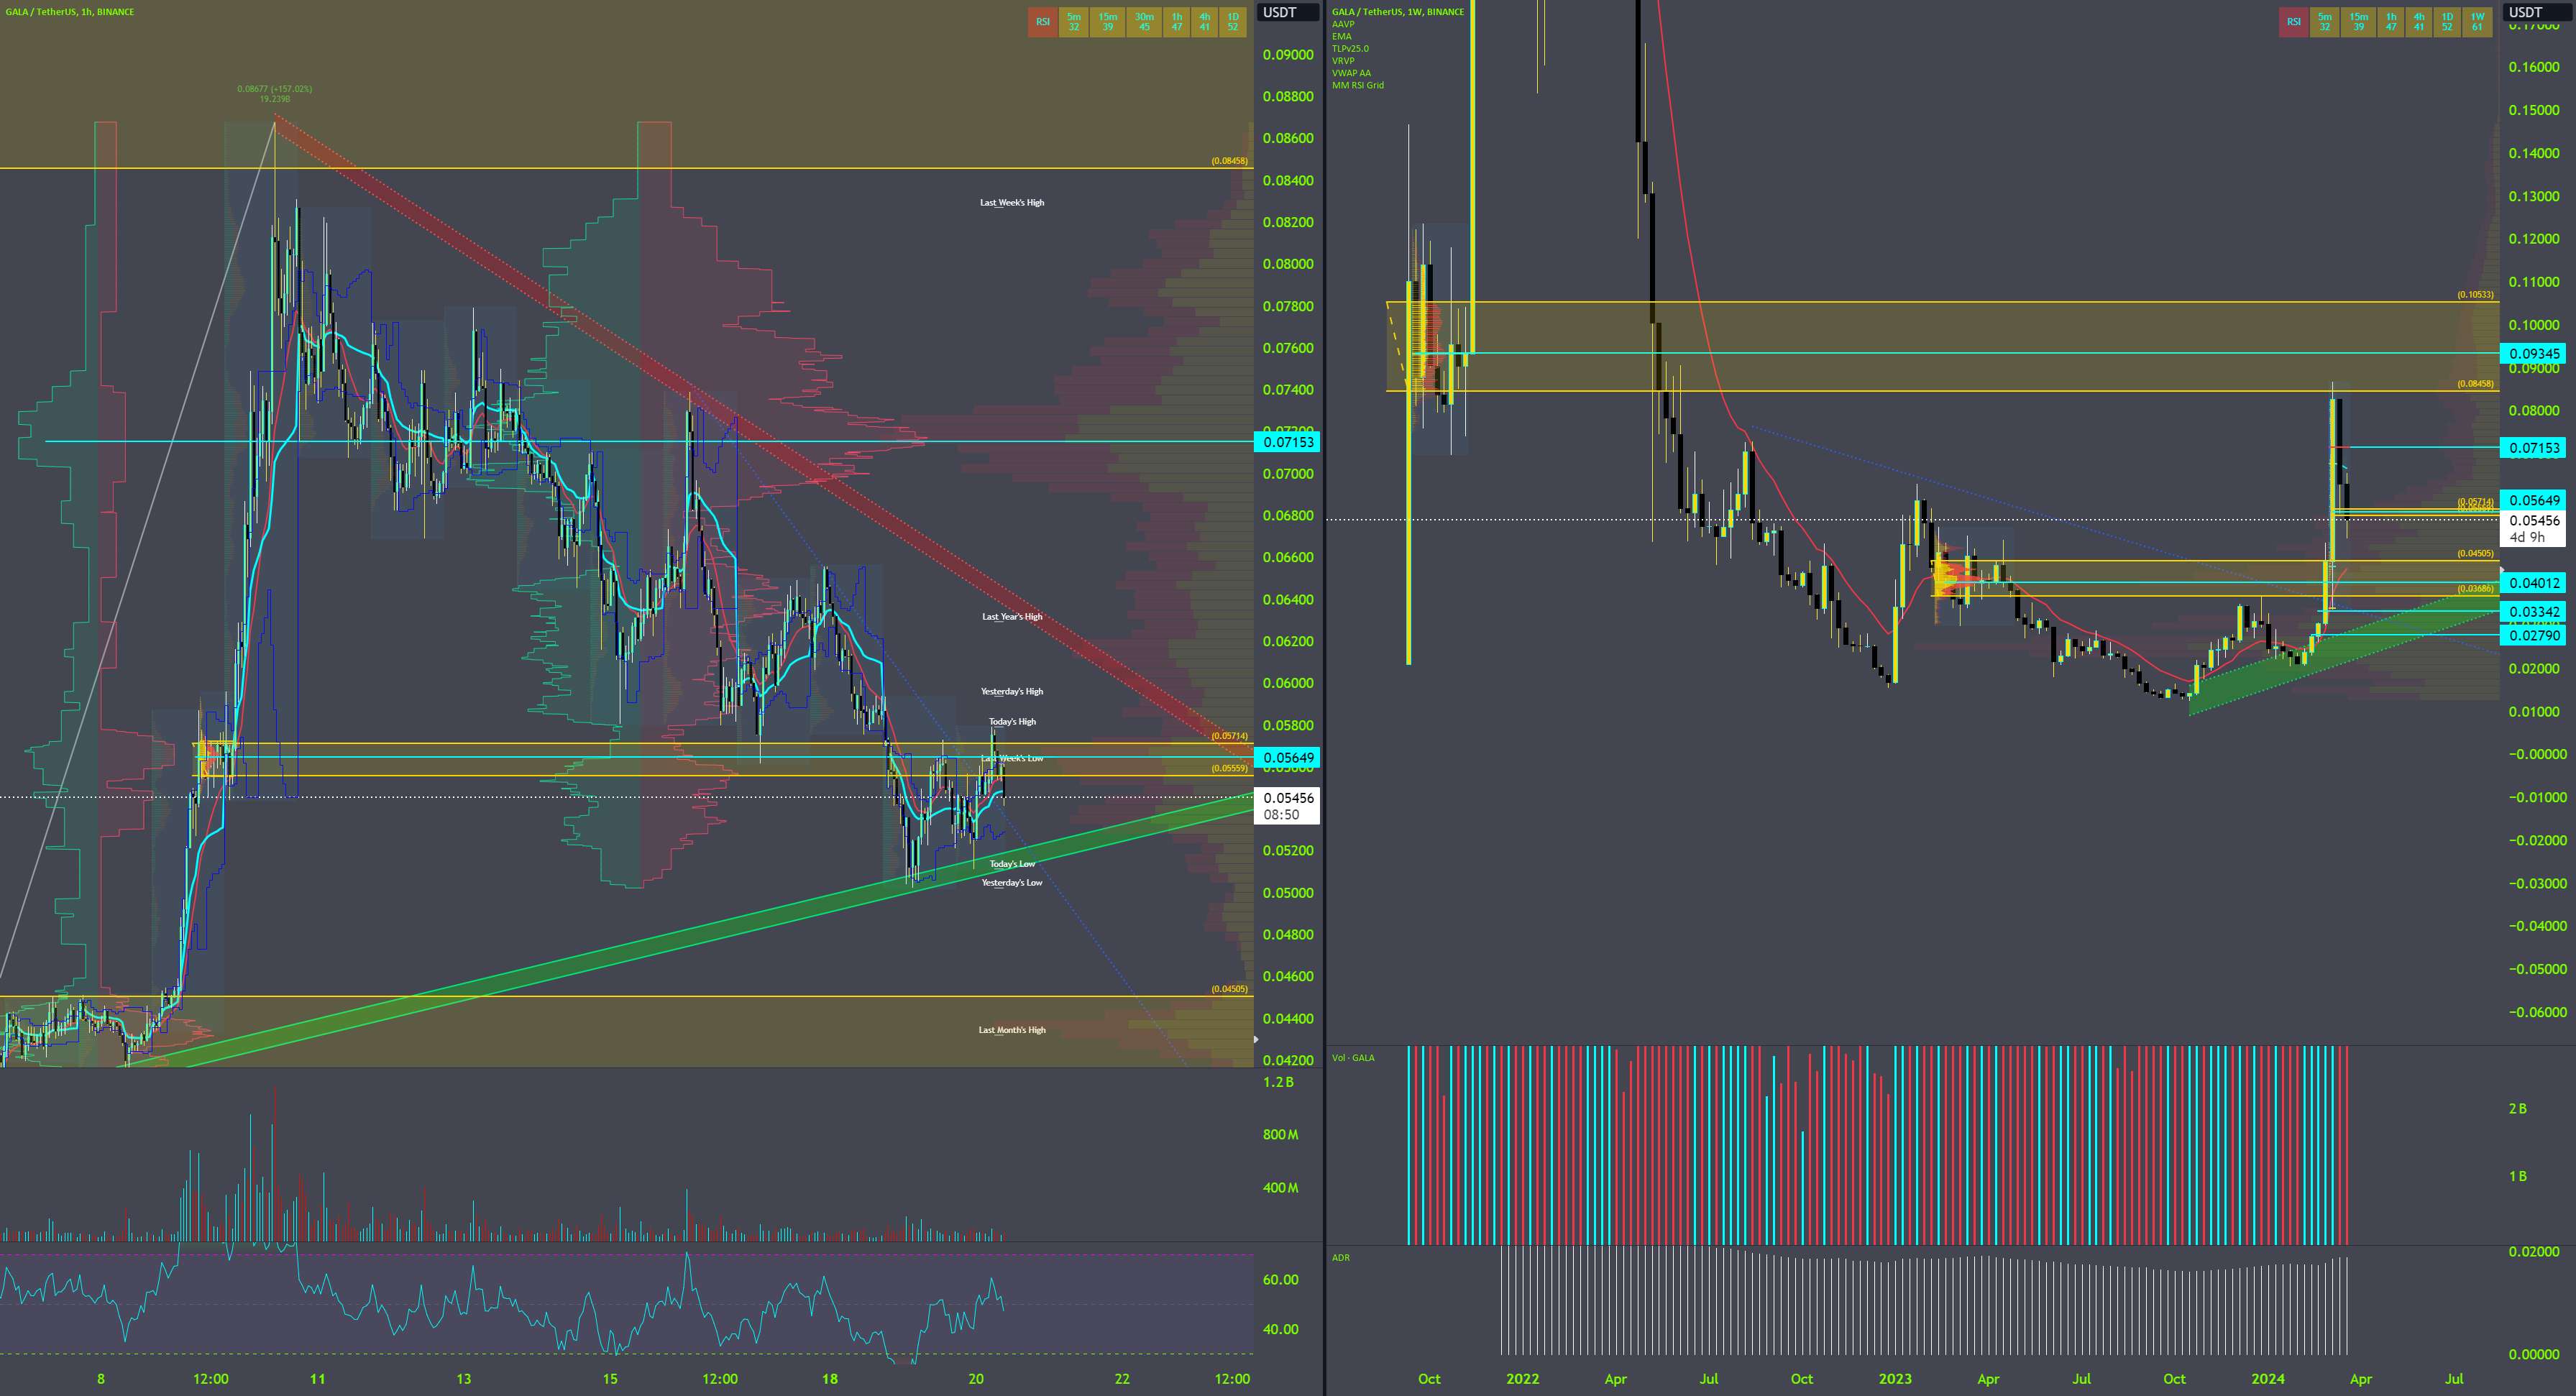Image resolution: width=2576 pixels, height=1396 pixels.
Task: Click the VRVP indicator label
Action: (1343, 61)
